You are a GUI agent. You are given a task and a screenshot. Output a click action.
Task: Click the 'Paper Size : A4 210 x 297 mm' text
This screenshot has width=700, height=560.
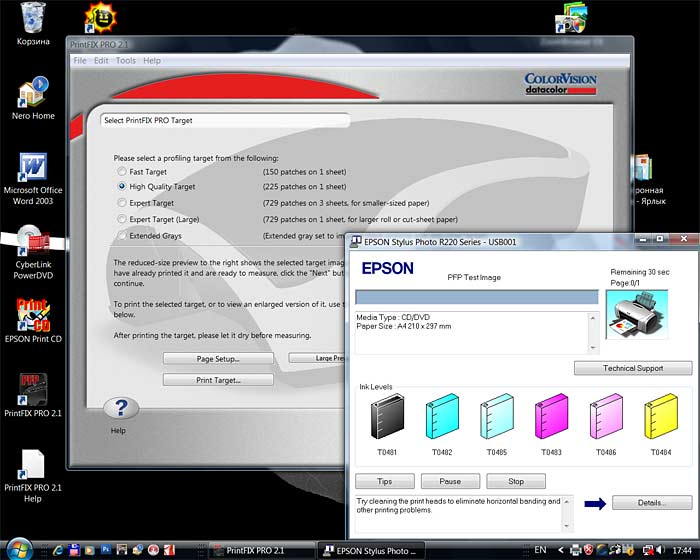coord(404,326)
